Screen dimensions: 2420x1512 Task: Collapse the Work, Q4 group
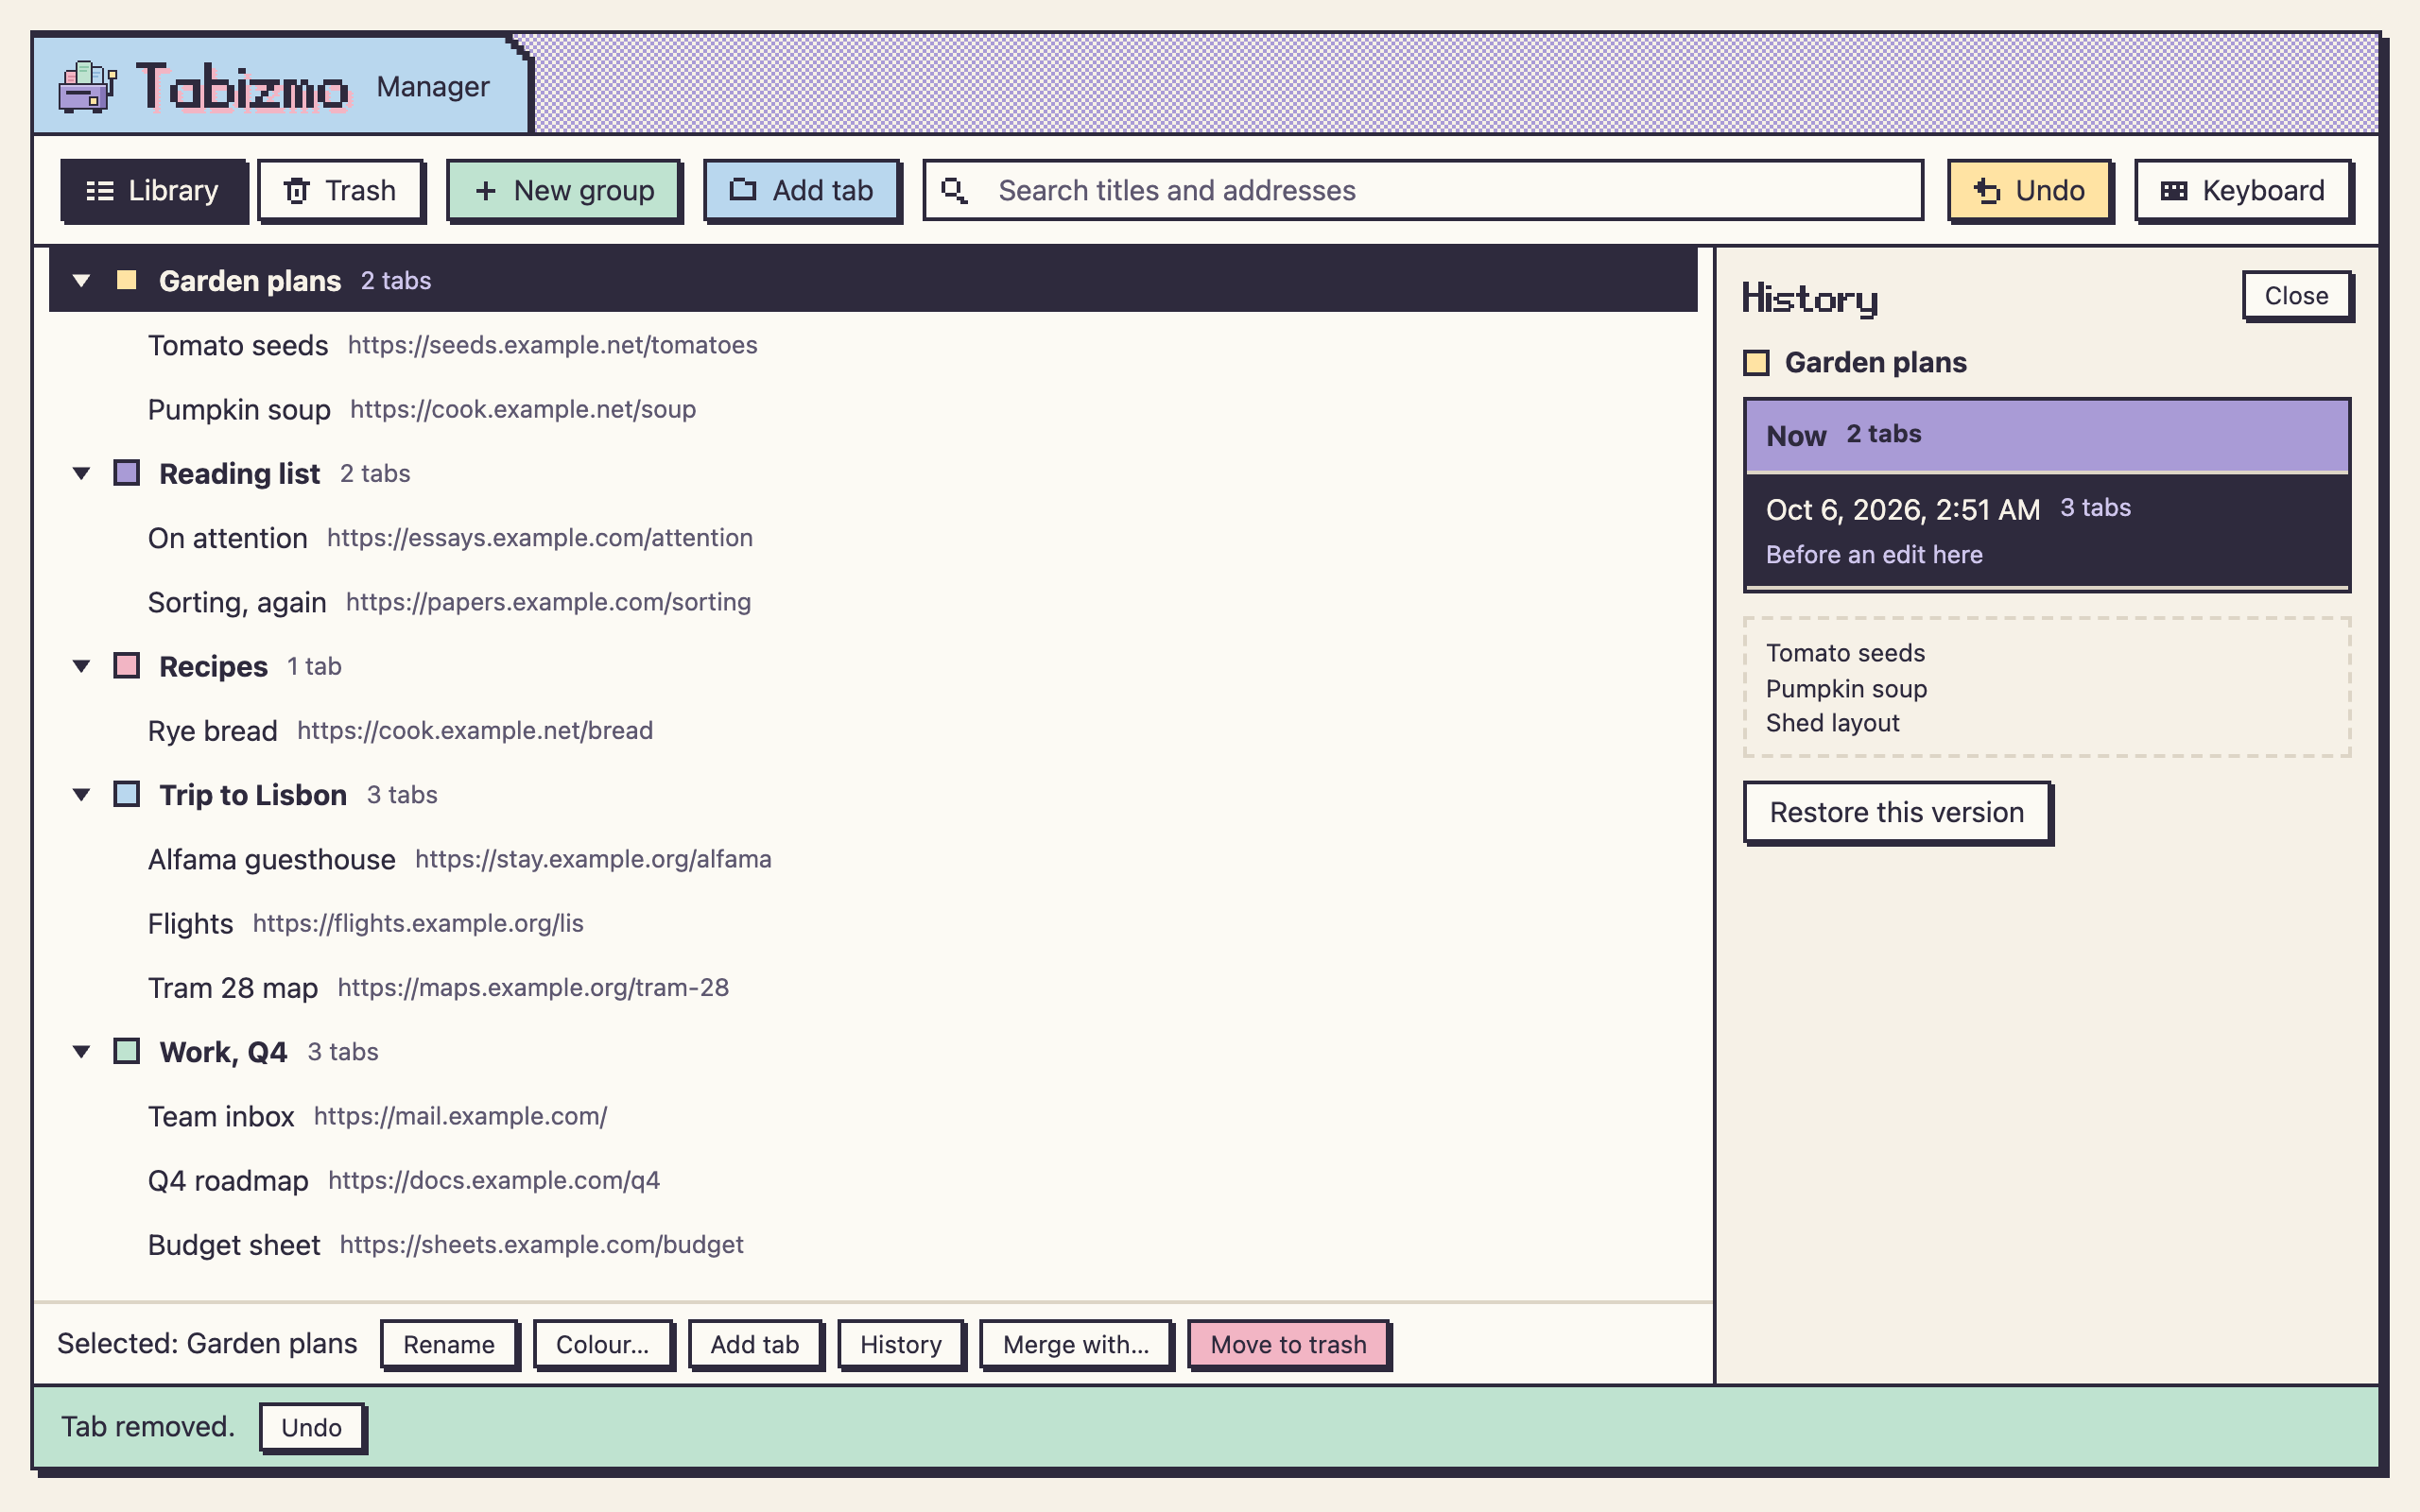pos(82,1052)
